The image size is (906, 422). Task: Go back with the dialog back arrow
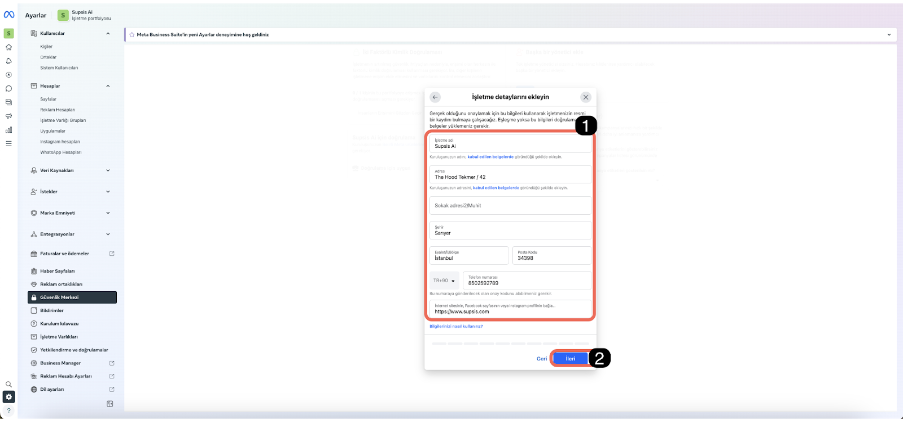[x=436, y=97]
